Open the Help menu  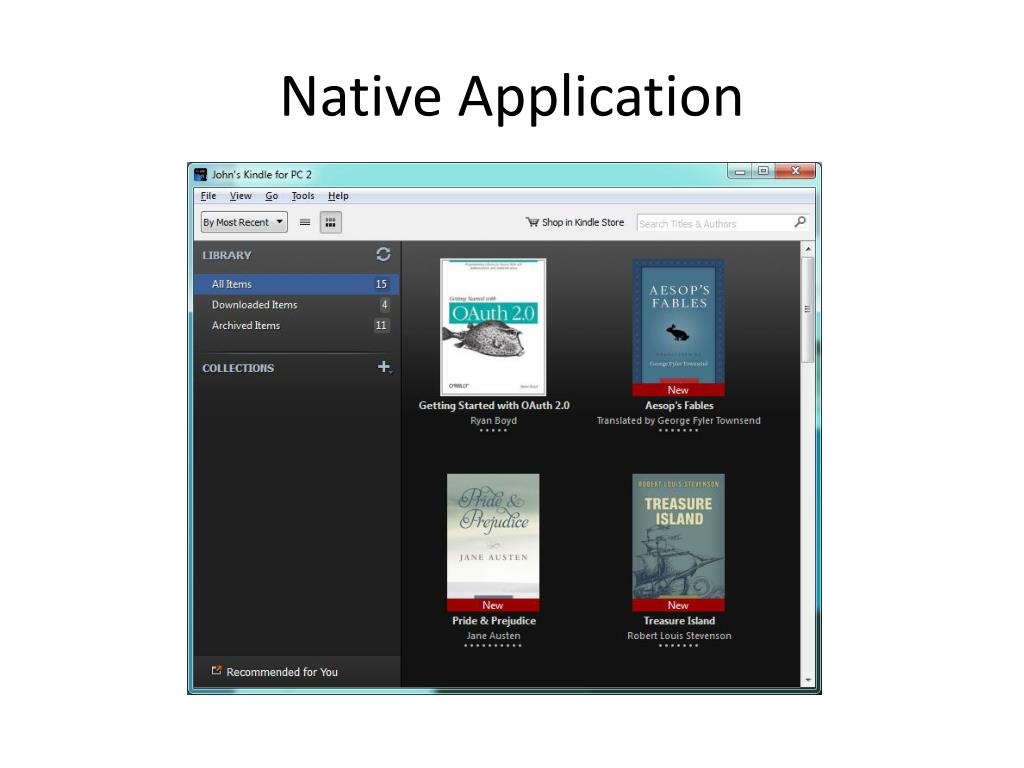pos(338,196)
